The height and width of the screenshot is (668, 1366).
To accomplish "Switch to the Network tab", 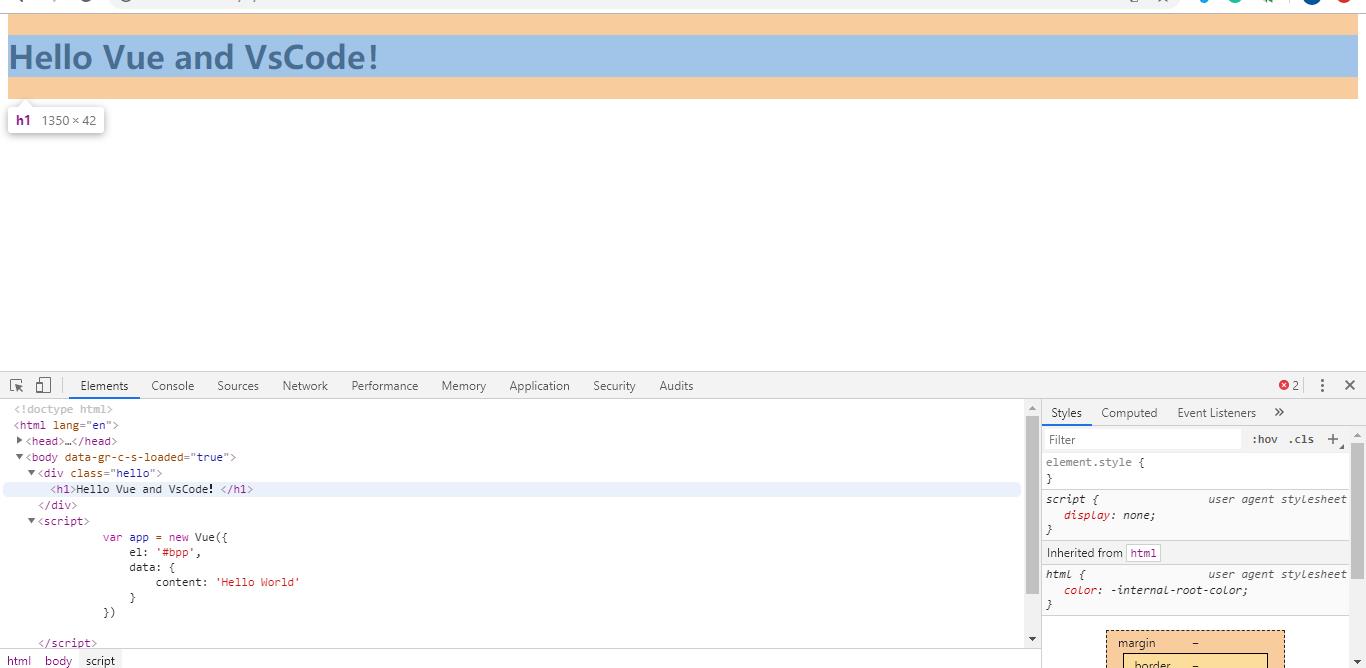I will tap(305, 386).
